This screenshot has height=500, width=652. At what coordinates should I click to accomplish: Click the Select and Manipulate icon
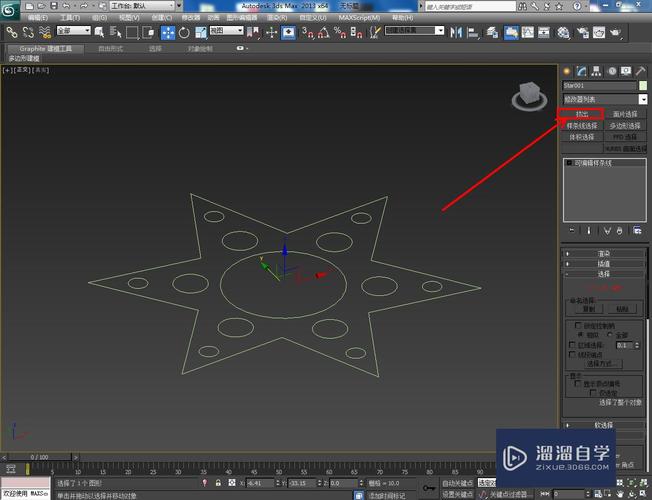(272, 32)
